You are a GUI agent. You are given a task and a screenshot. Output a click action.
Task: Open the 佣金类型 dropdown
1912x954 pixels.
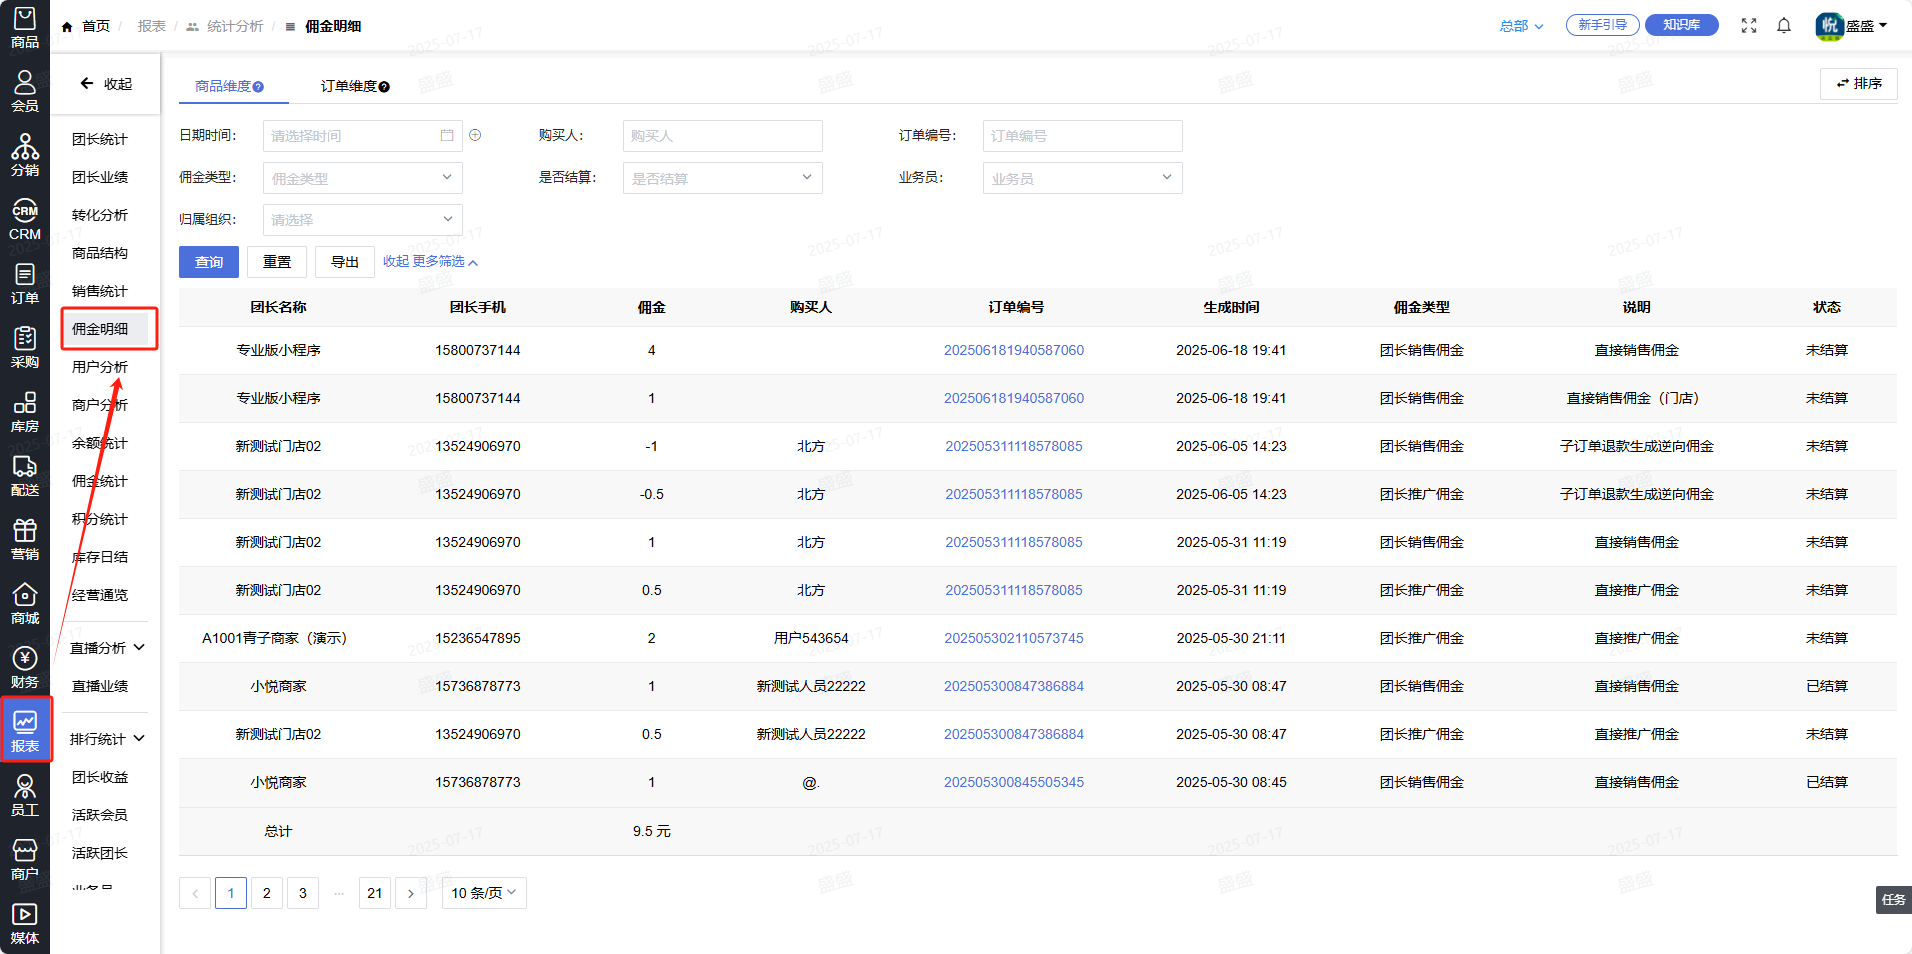(x=362, y=178)
